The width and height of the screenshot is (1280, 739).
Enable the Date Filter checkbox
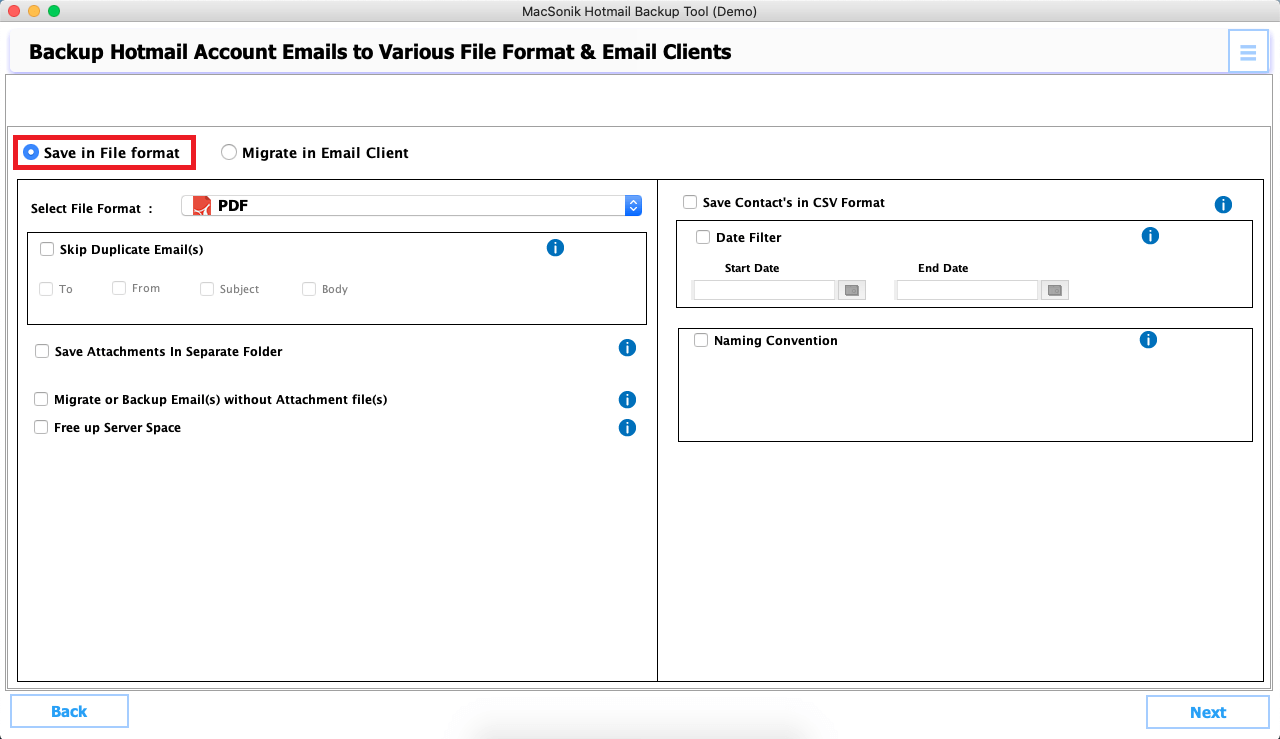click(703, 237)
